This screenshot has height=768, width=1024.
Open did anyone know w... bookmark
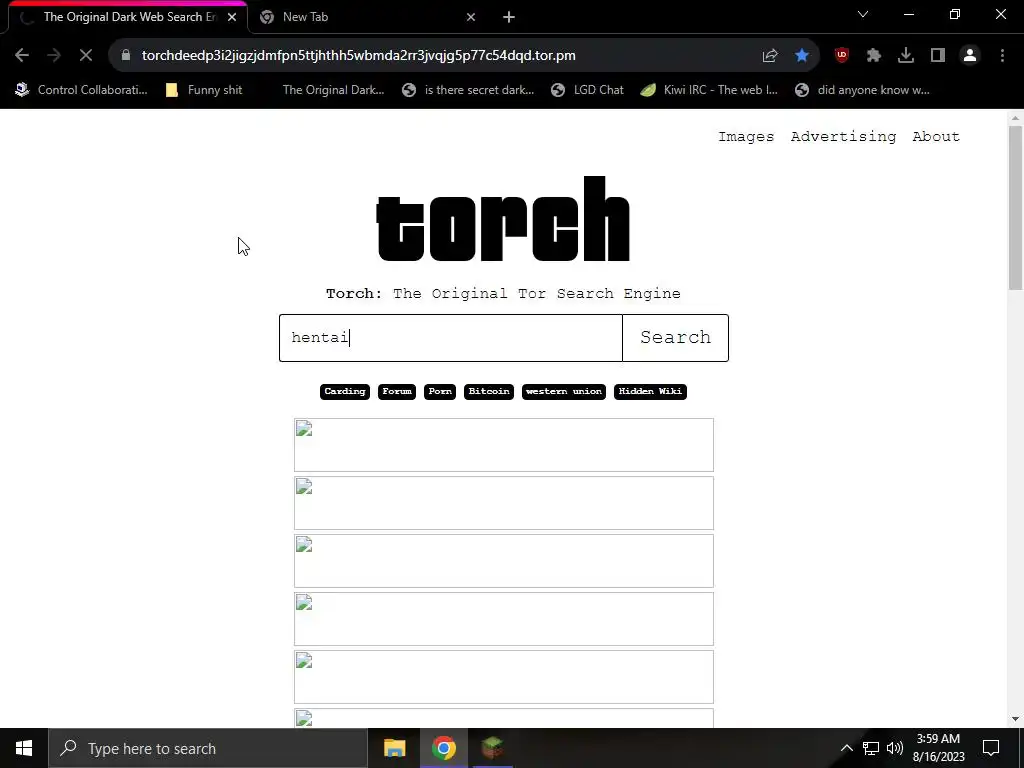862,90
